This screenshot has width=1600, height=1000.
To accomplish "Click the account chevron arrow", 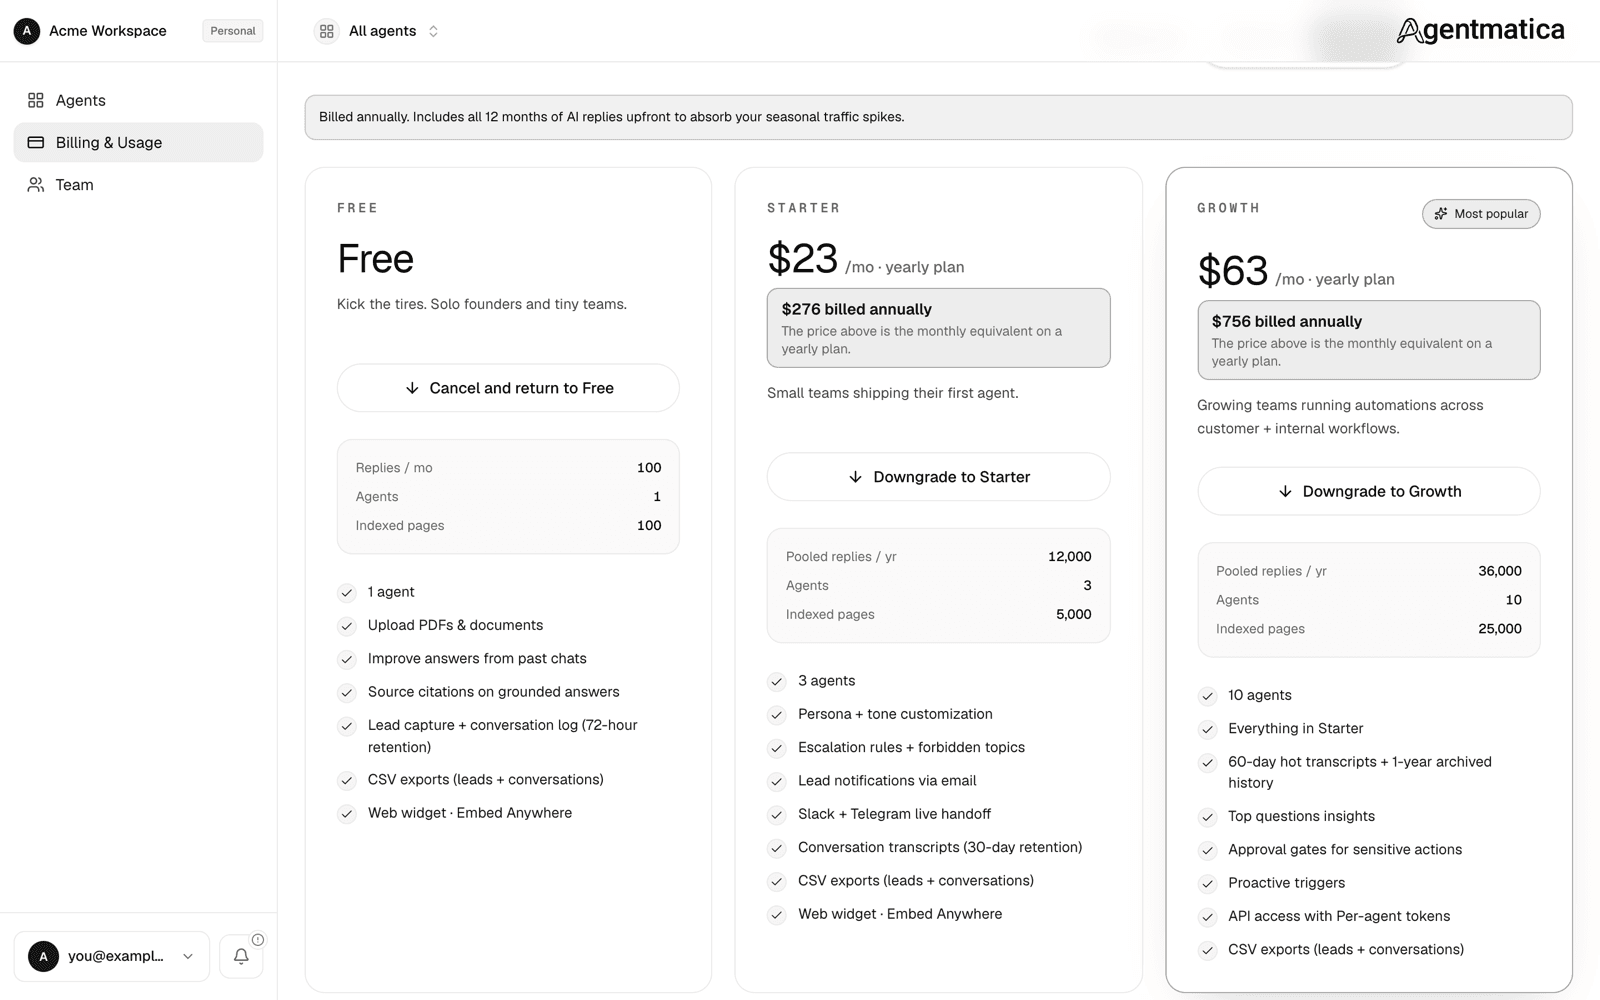I will (x=188, y=957).
